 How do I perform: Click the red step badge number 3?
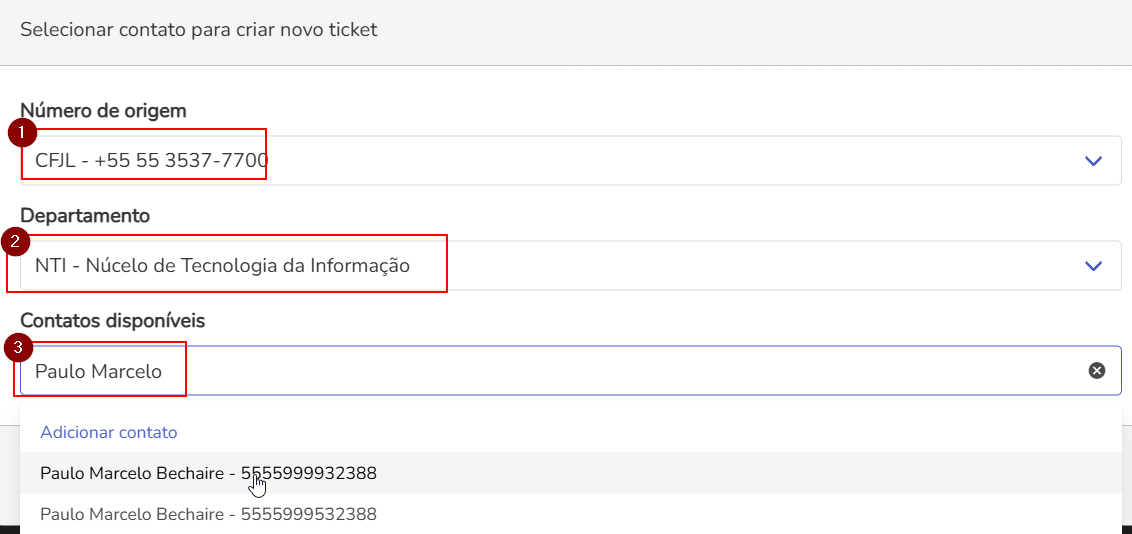pyautogui.click(x=17, y=348)
